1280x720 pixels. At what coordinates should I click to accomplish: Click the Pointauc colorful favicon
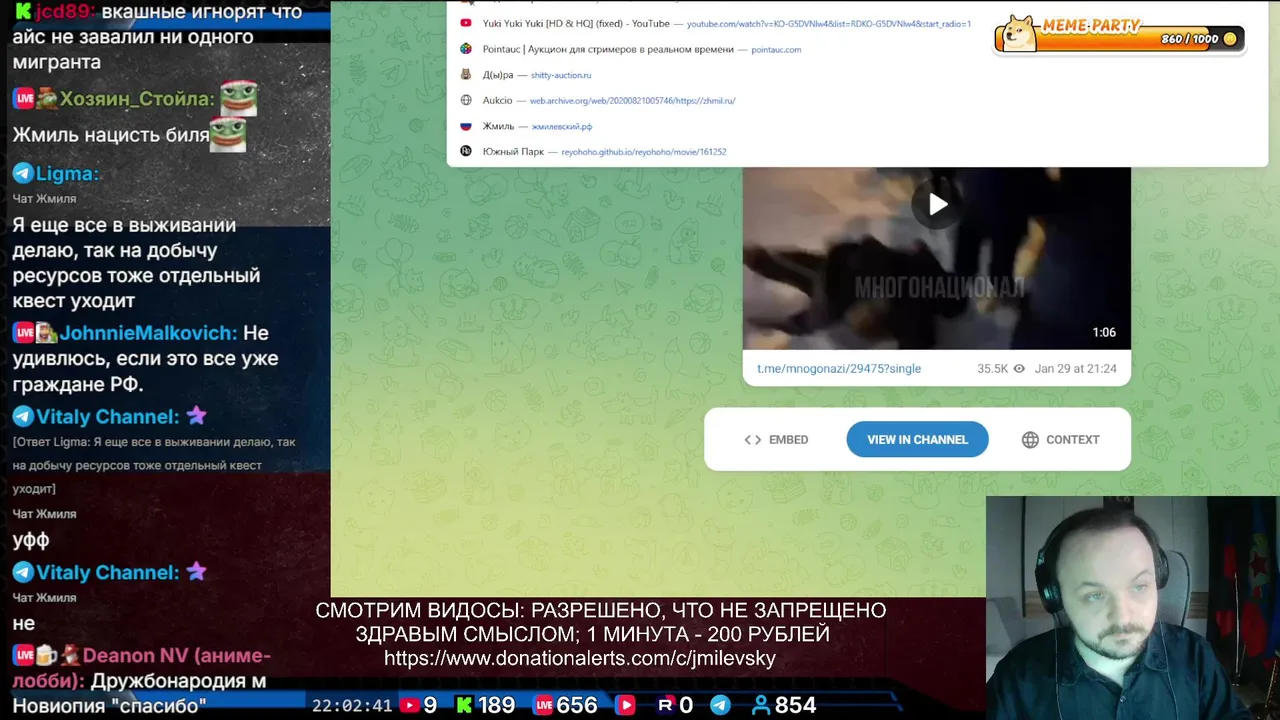point(466,49)
